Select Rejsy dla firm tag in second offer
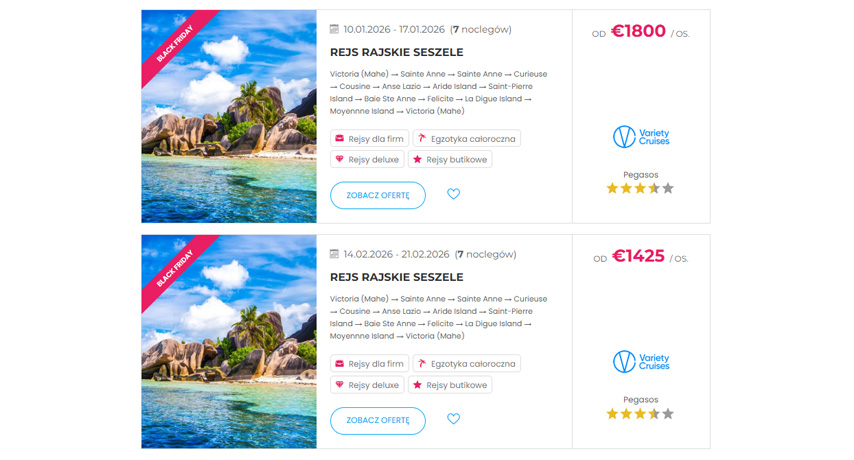 point(369,363)
